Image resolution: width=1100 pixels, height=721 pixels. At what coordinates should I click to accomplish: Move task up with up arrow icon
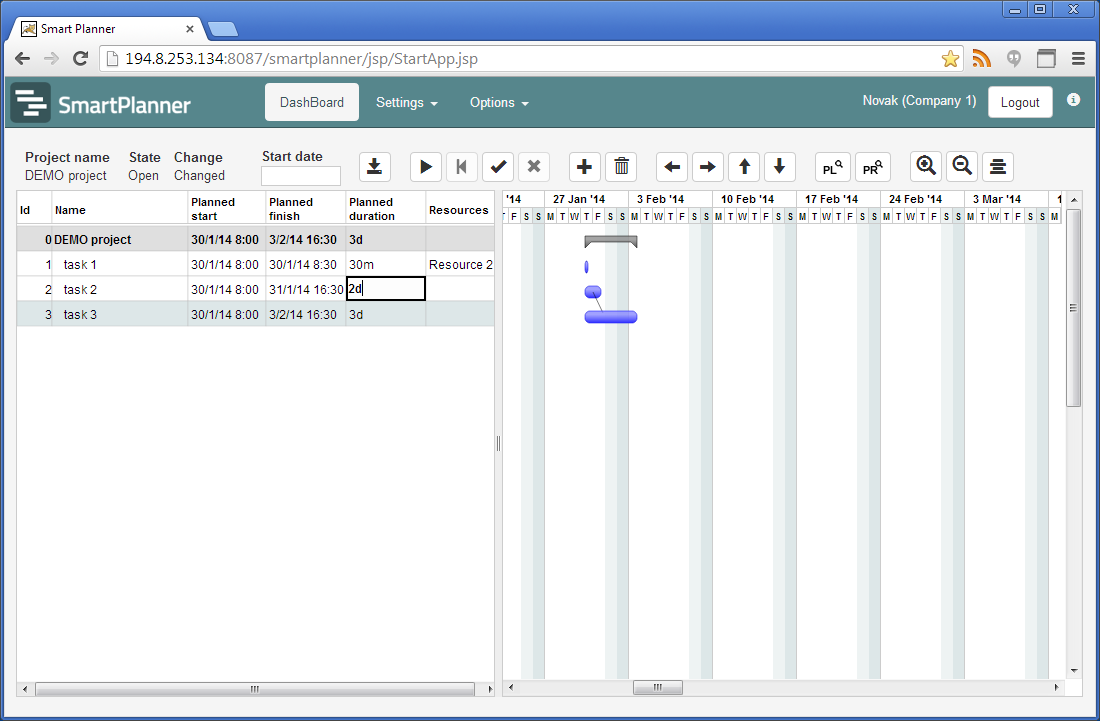click(x=744, y=167)
